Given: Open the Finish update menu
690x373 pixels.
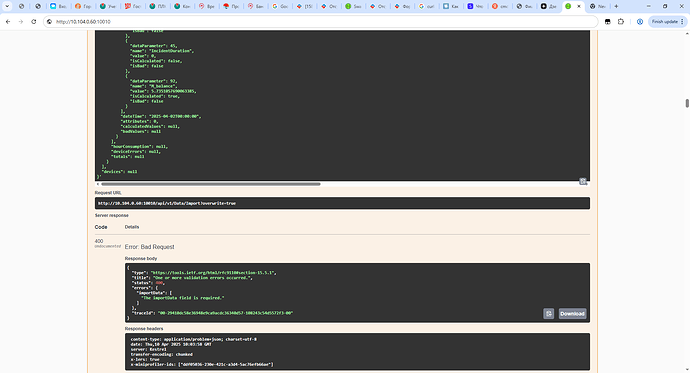Looking at the screenshot, I should click(x=668, y=22).
